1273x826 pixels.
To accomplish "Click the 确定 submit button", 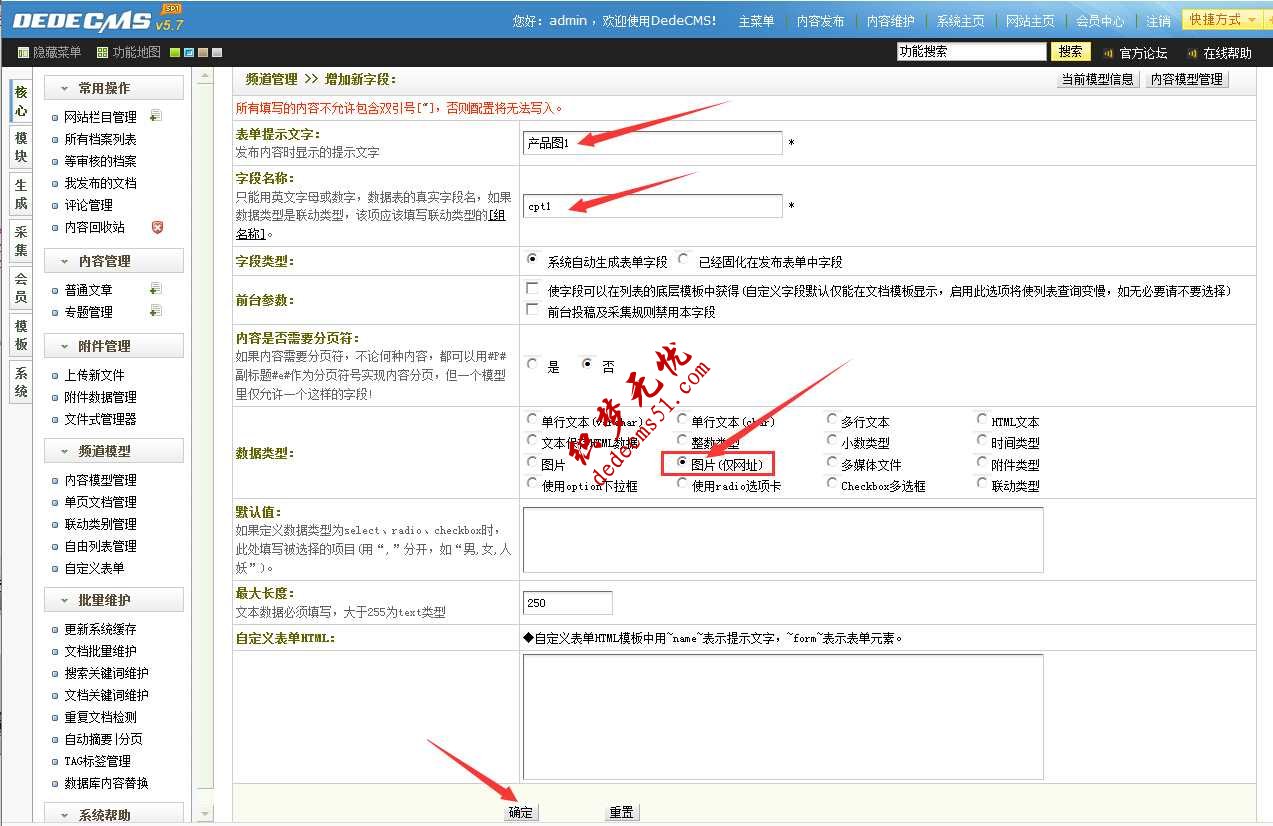I will (520, 813).
